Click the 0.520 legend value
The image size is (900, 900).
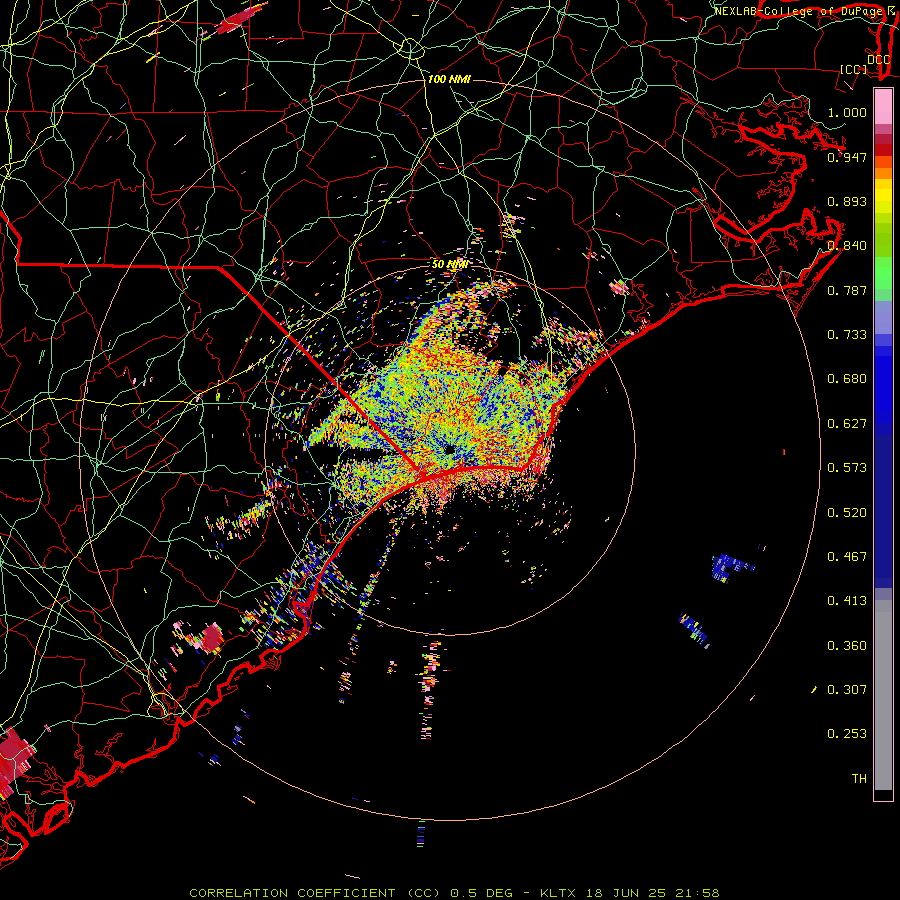point(847,513)
